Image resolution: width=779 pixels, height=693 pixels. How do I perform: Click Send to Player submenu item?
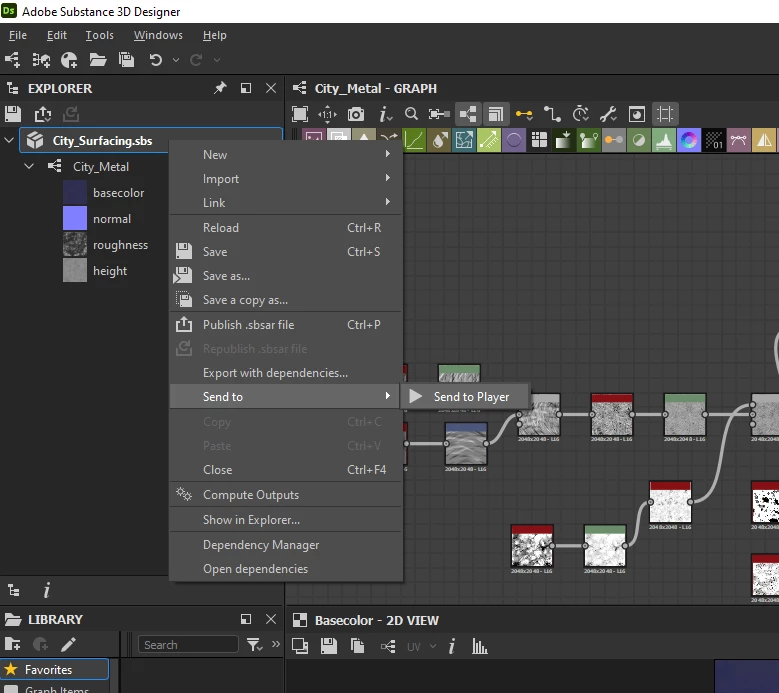point(466,396)
